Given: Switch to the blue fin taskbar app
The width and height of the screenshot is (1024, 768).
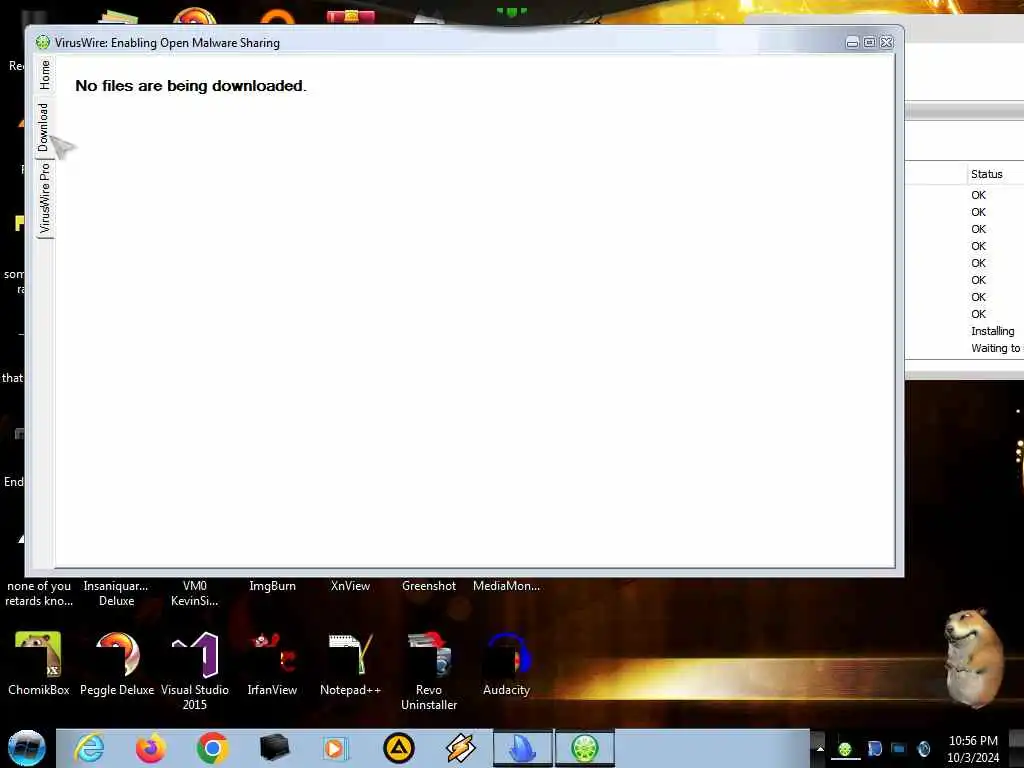Looking at the screenshot, I should [x=522, y=748].
